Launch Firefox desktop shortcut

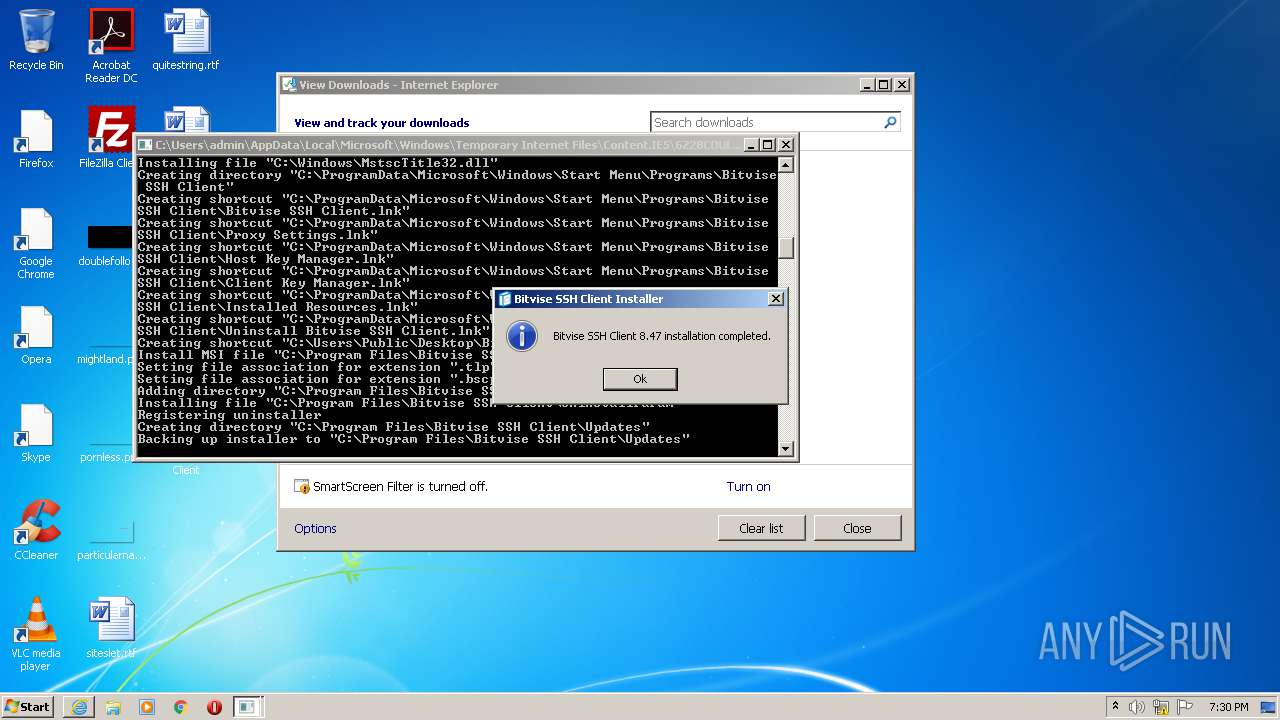(x=36, y=139)
